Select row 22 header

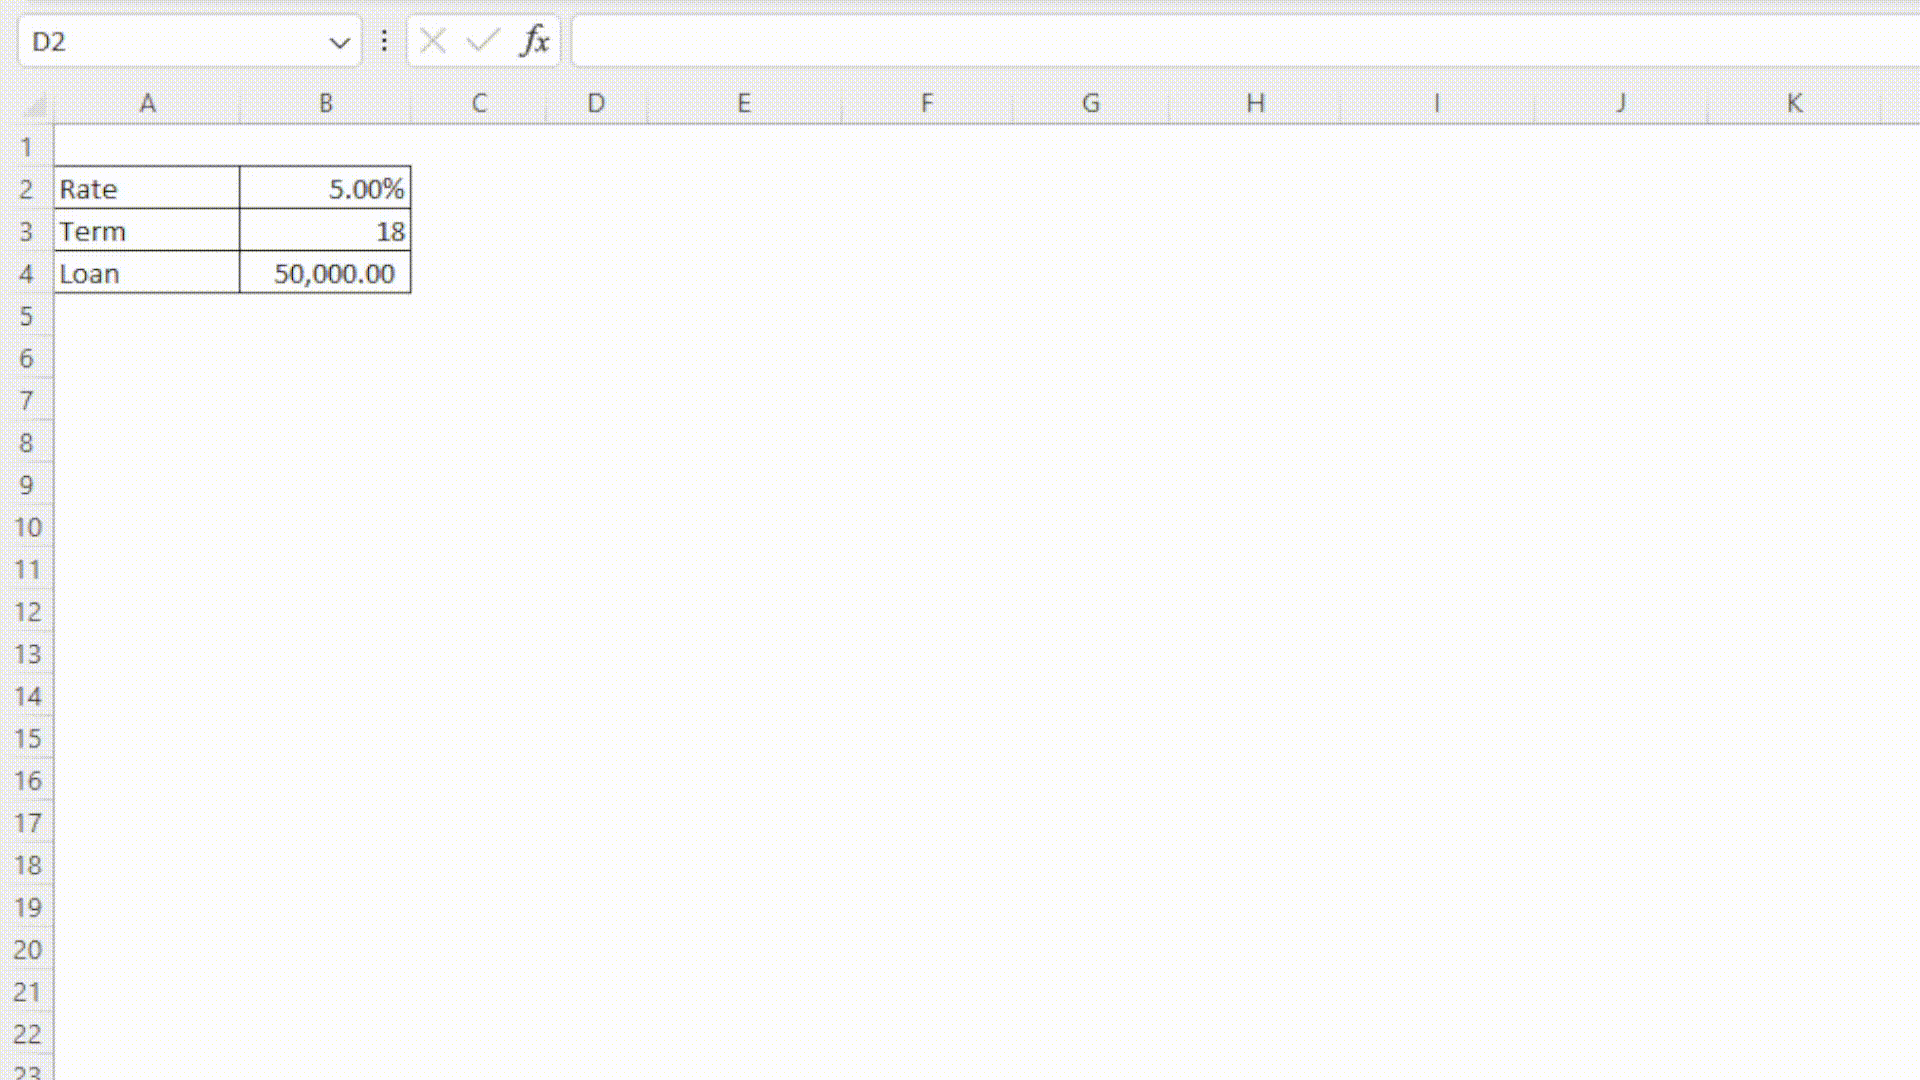tap(27, 1034)
